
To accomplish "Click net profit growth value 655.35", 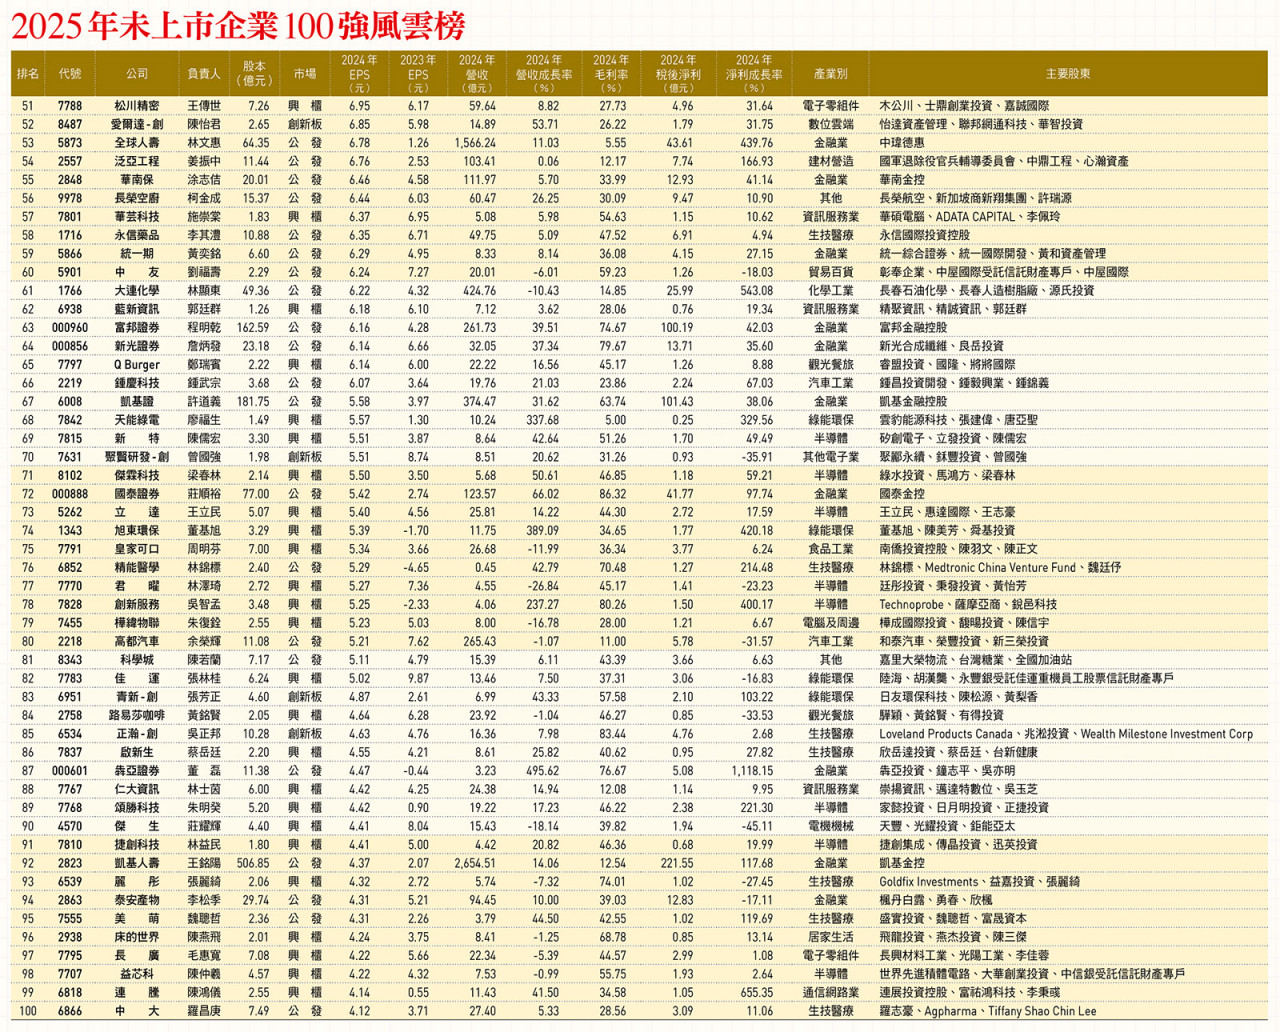I will 757,993.
